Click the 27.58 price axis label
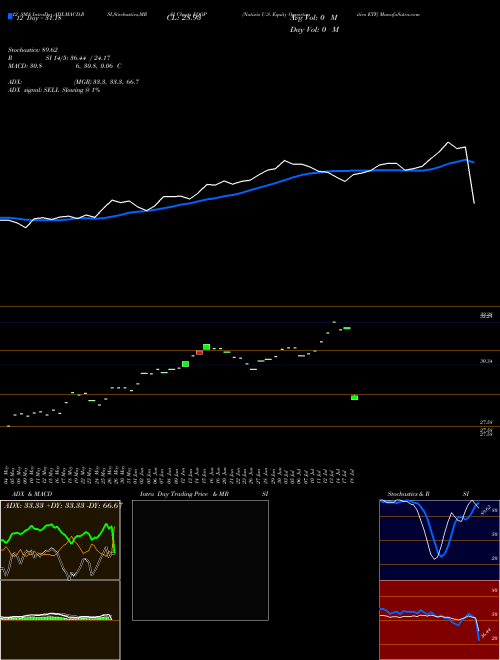The image size is (500, 660). coord(486,422)
